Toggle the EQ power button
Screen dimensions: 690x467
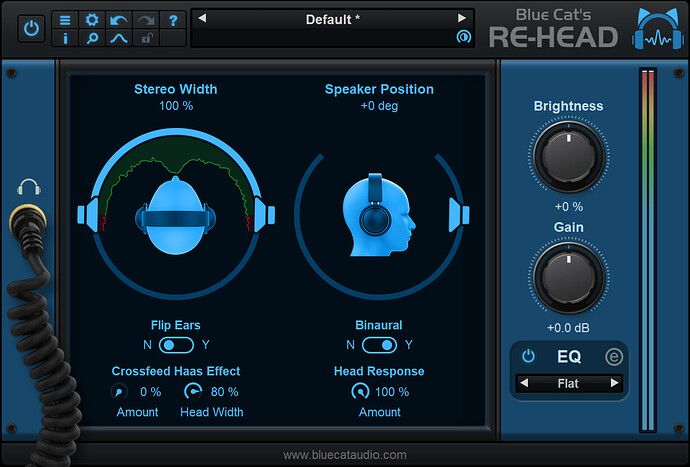[528, 356]
